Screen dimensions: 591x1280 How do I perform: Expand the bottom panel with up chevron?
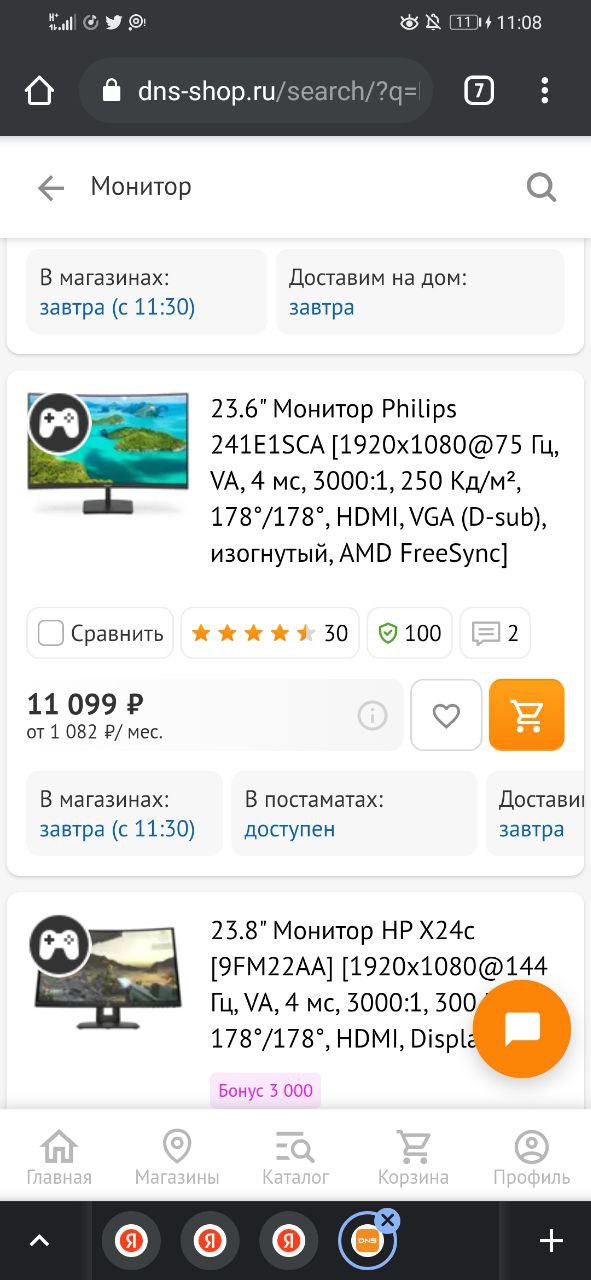click(39, 1241)
